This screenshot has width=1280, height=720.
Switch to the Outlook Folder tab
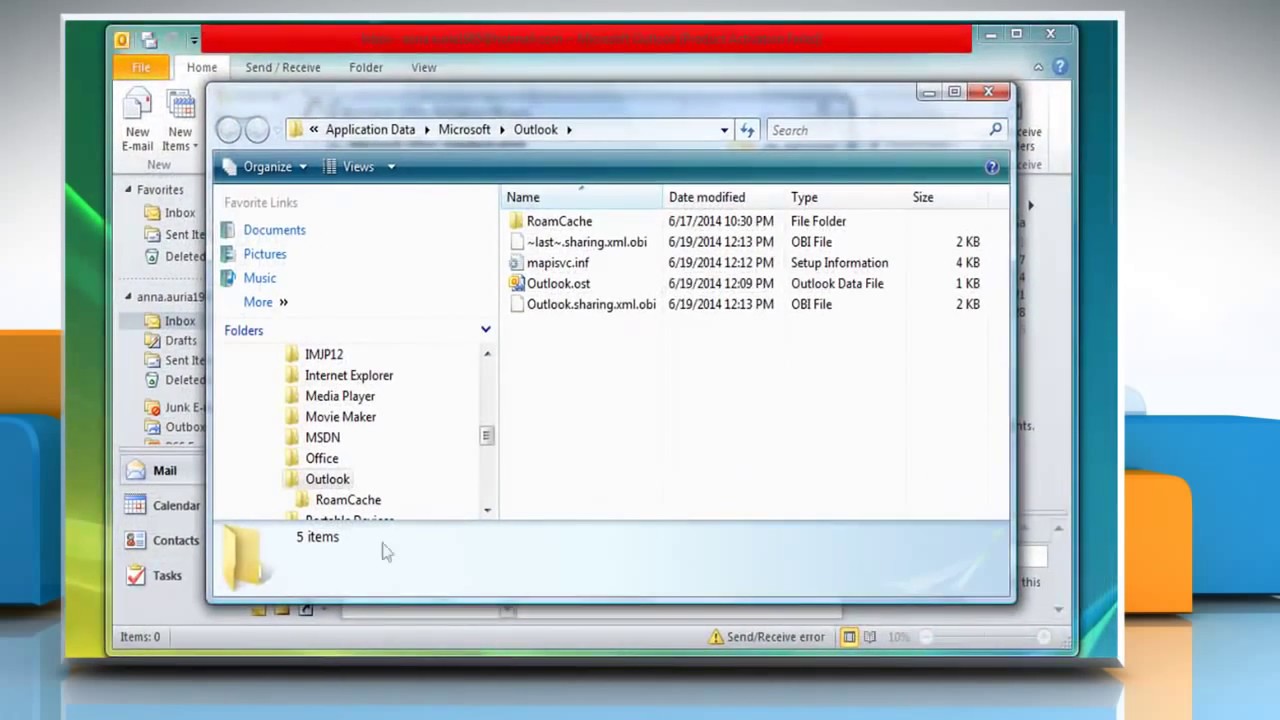[x=366, y=68]
